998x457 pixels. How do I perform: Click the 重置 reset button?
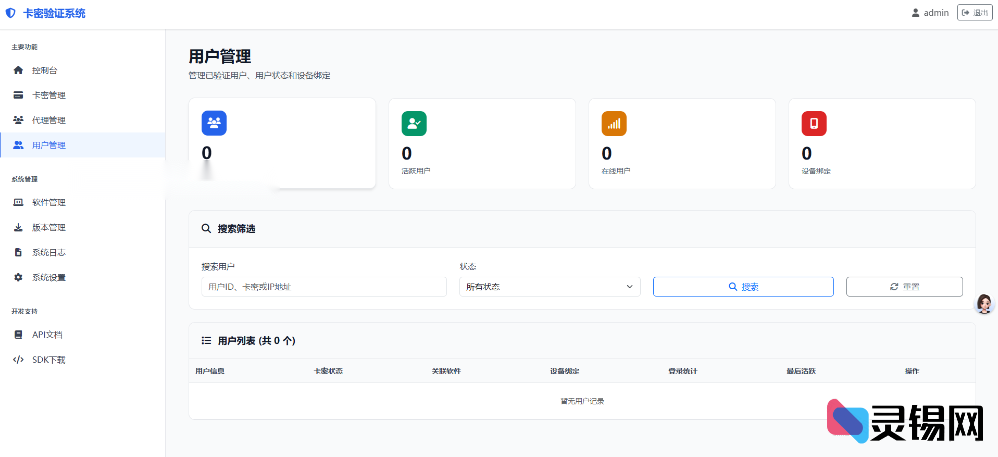(904, 287)
